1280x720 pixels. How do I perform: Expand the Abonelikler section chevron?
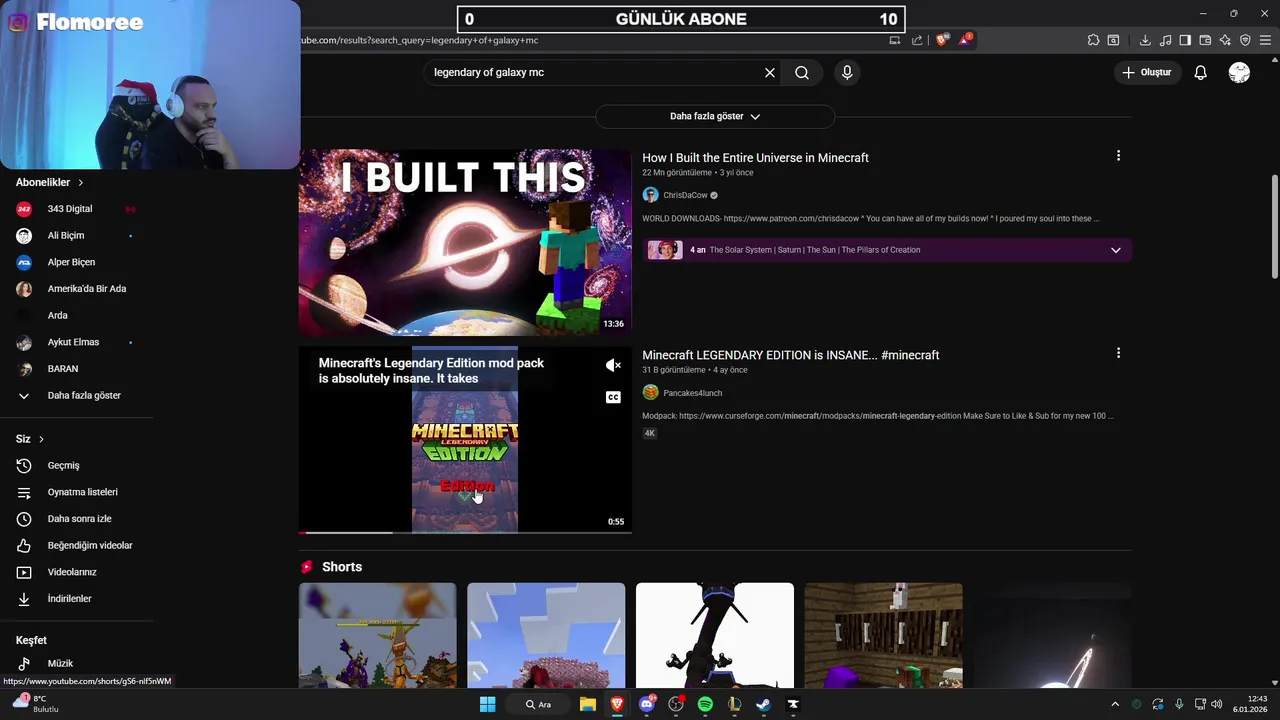point(81,183)
